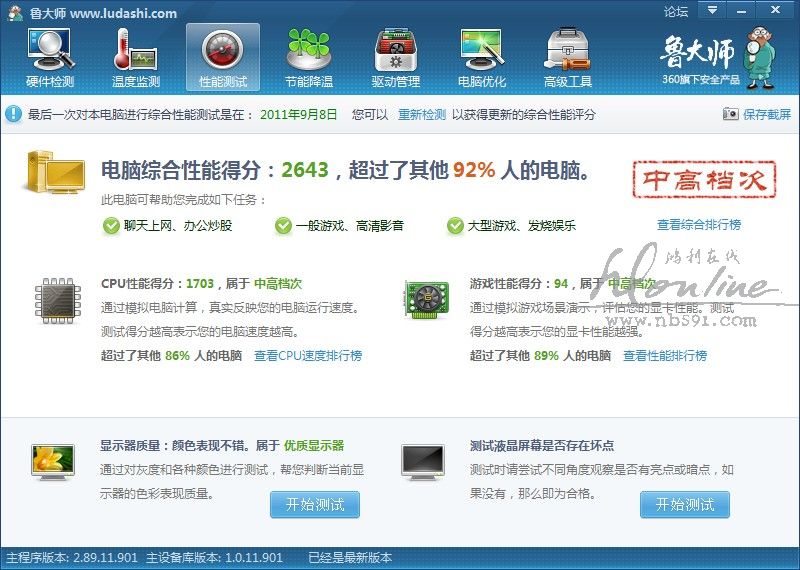800x570 pixels.
Task: Click the 92% percentile value
Action: tap(474, 170)
